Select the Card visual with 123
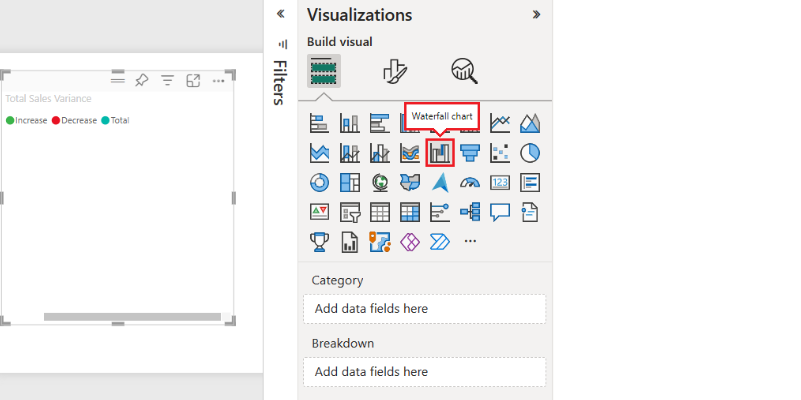The image size is (801, 400). point(500,182)
